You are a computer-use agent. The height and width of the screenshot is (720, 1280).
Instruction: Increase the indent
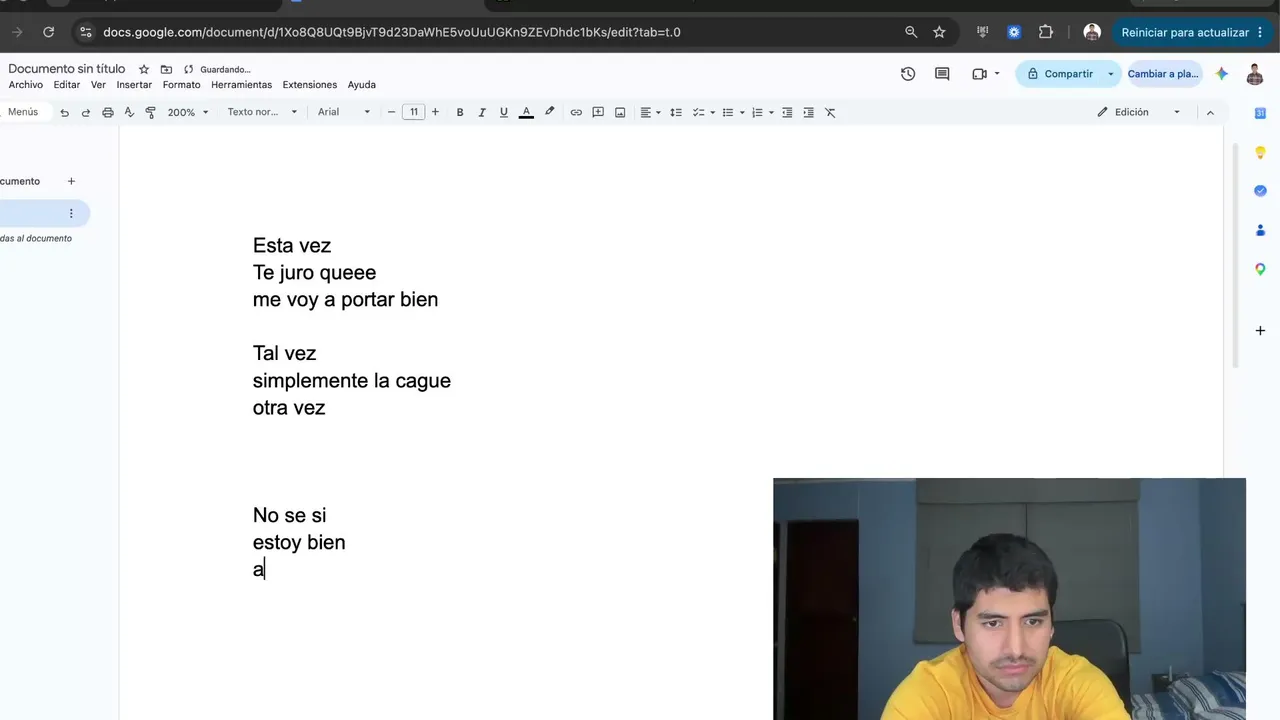808,112
